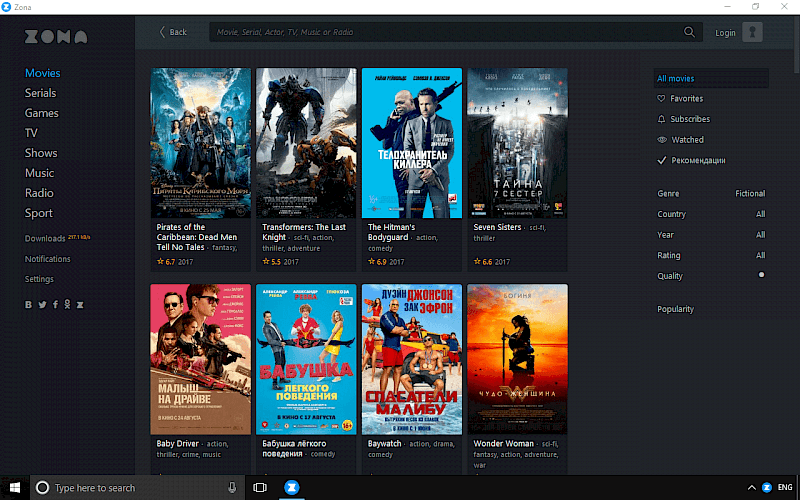Open Downloads in the sidebar
Viewport: 800px width, 500px height.
[45, 238]
